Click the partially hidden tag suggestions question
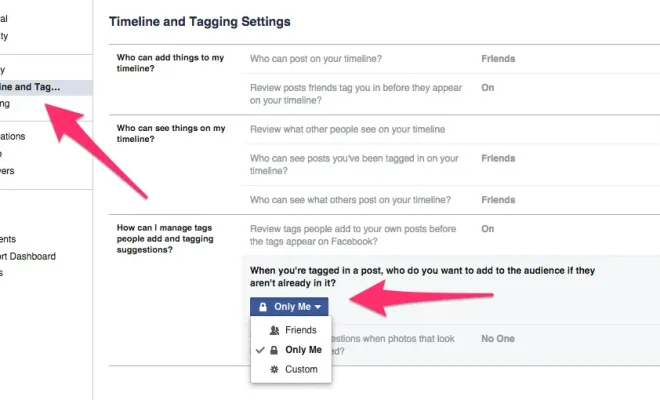The image size is (660, 400). 393,345
